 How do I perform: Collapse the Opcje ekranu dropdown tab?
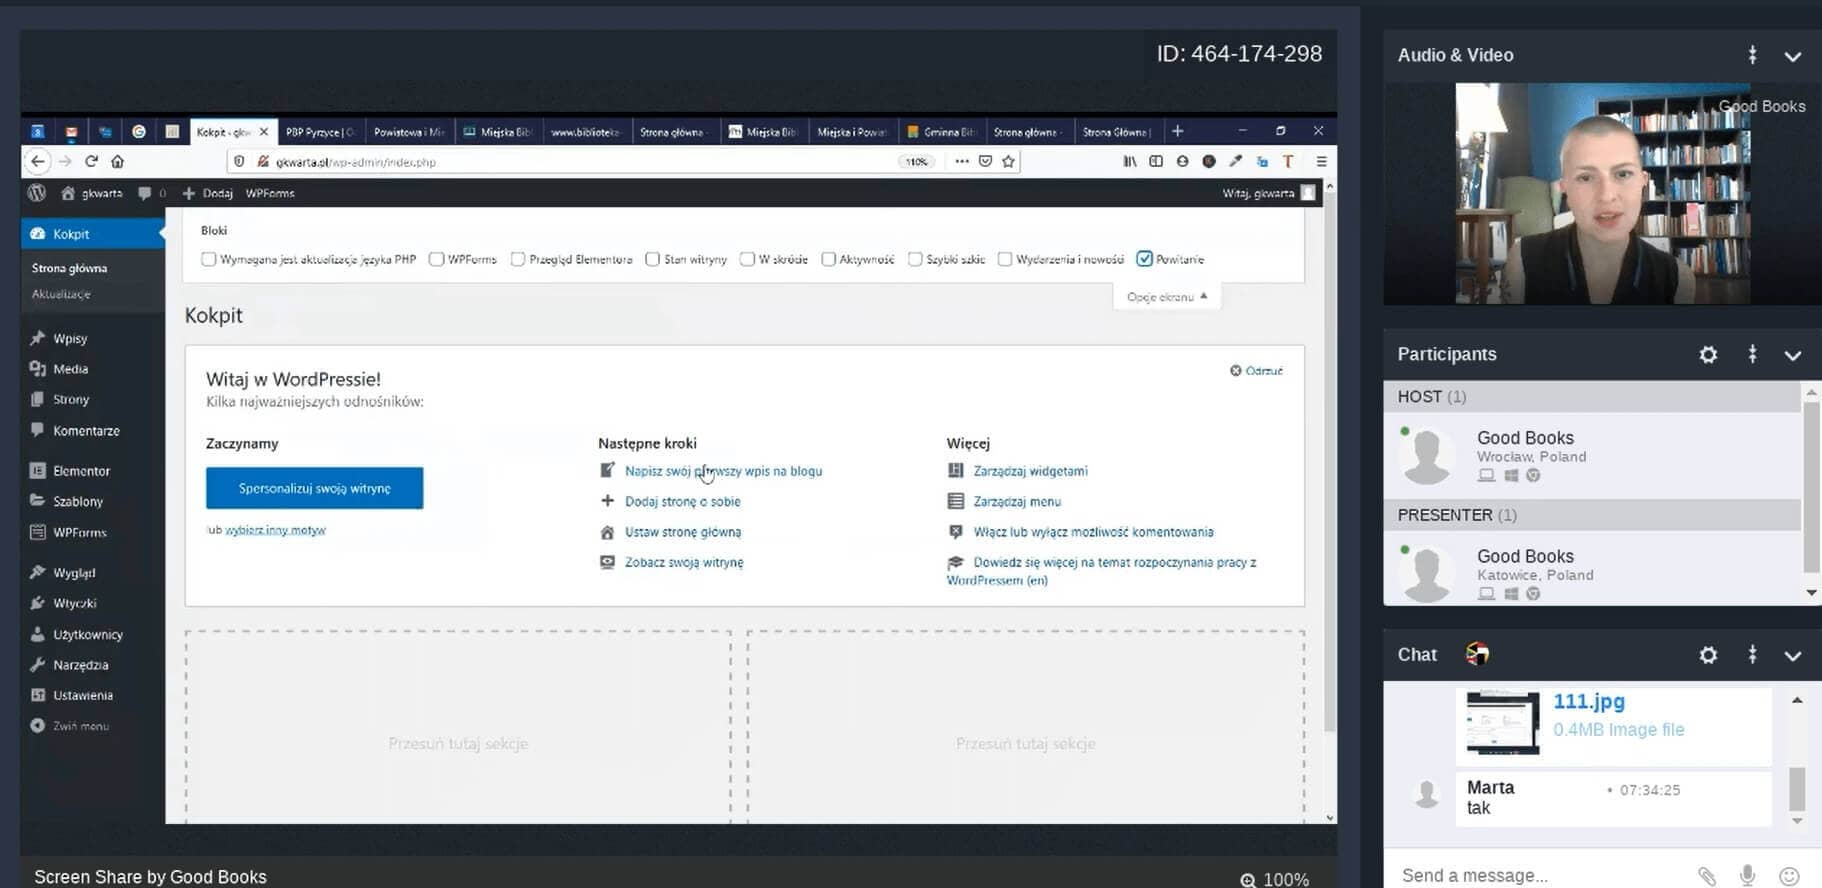pyautogui.click(x=1167, y=297)
